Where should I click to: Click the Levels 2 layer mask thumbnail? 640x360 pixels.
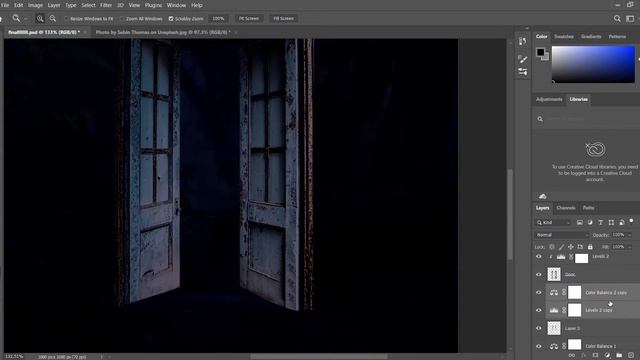click(x=582, y=258)
